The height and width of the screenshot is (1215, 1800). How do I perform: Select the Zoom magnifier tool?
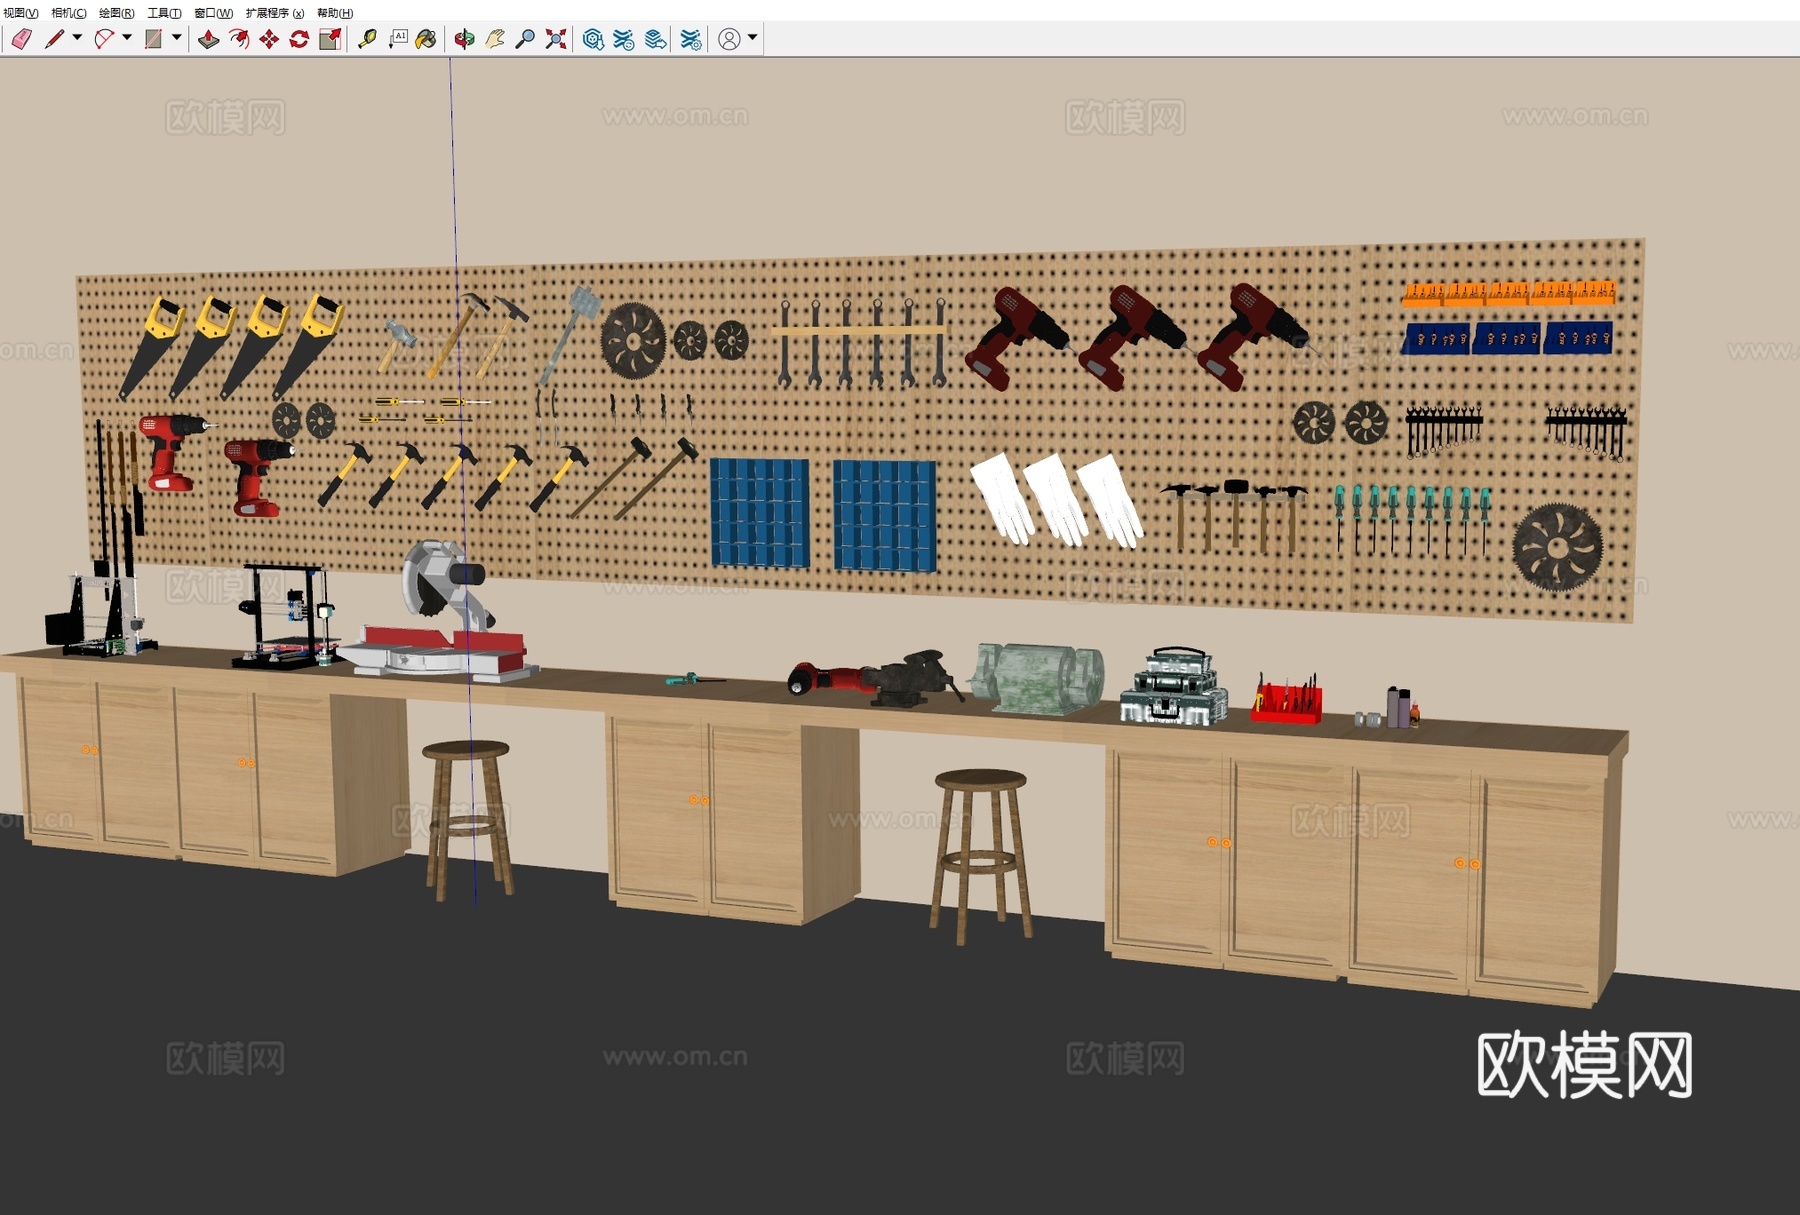click(525, 39)
